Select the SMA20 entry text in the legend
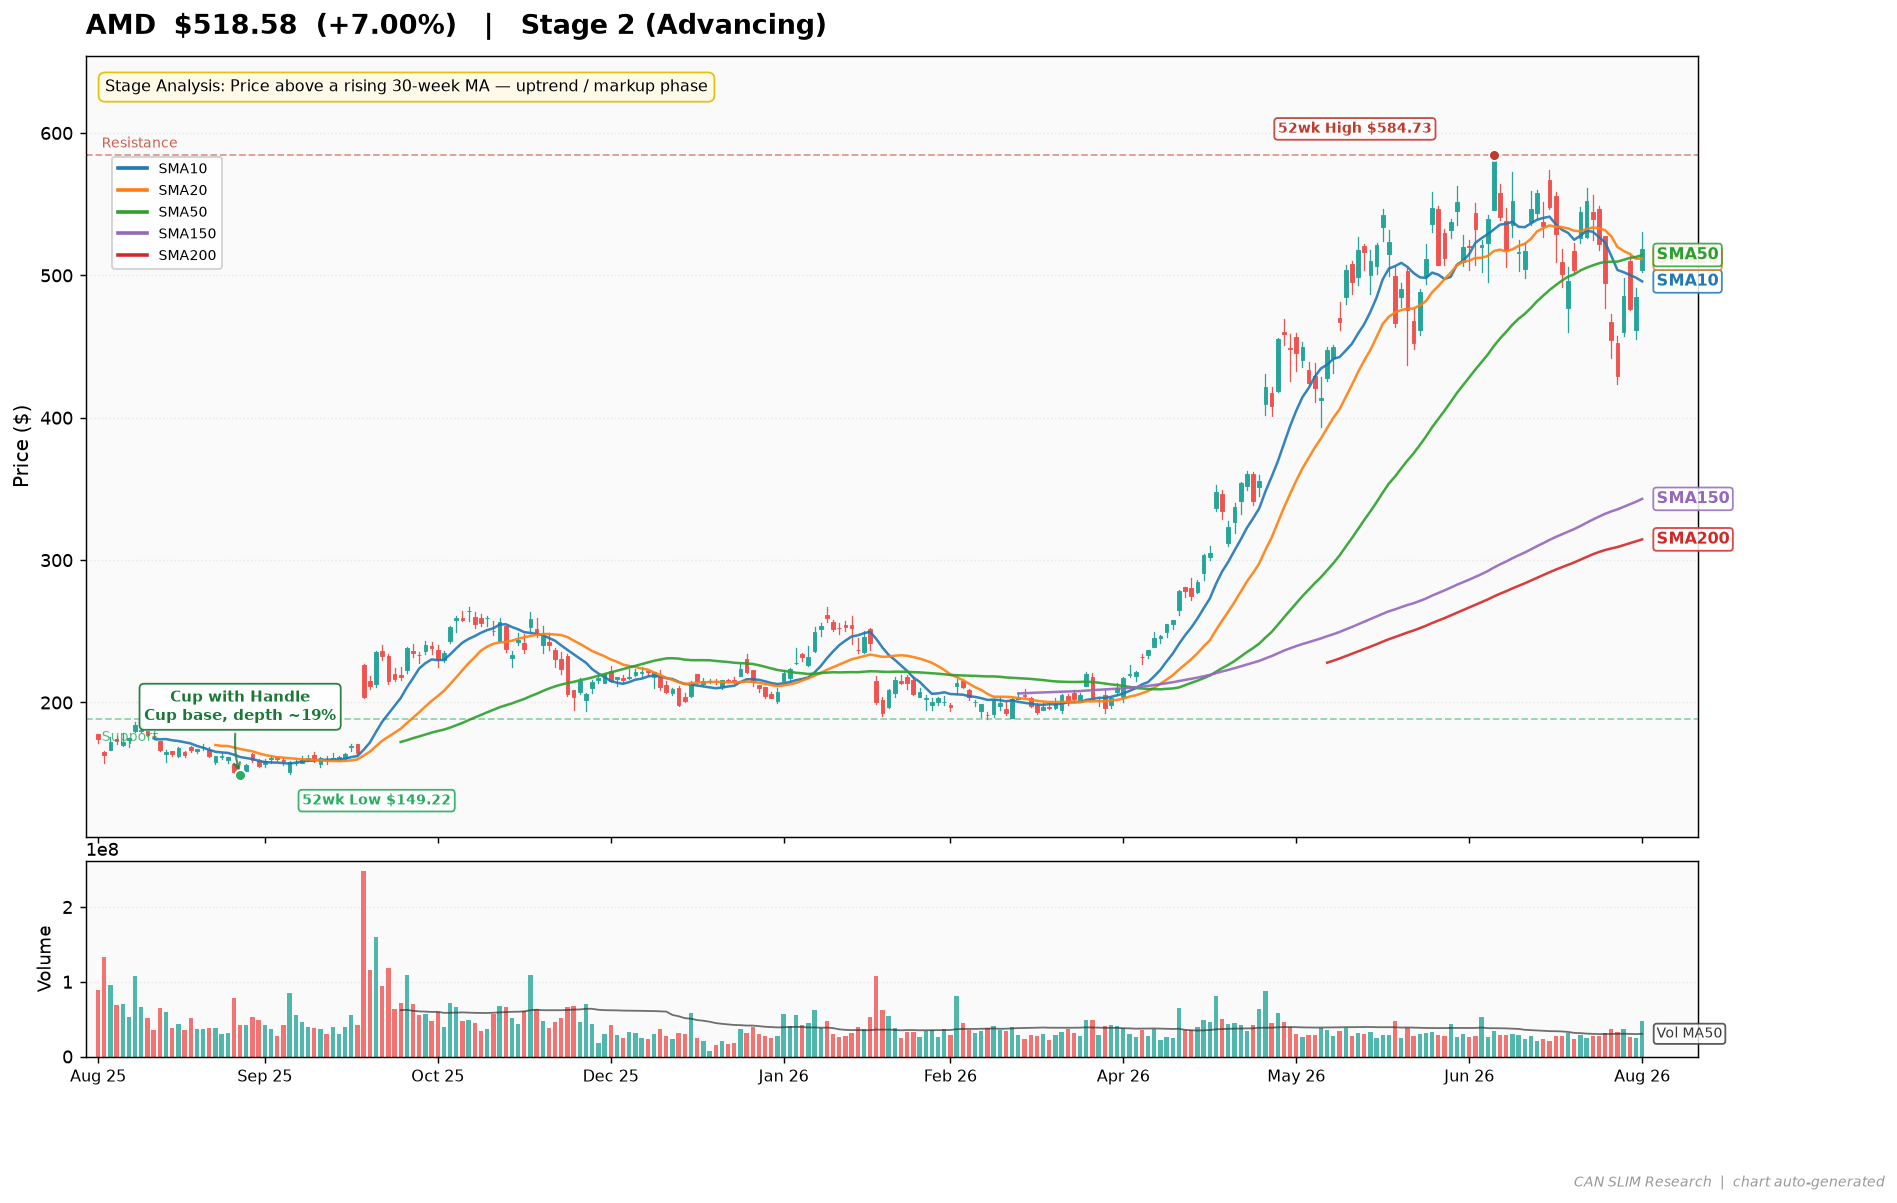This screenshot has height=1203, width=1897. click(183, 190)
